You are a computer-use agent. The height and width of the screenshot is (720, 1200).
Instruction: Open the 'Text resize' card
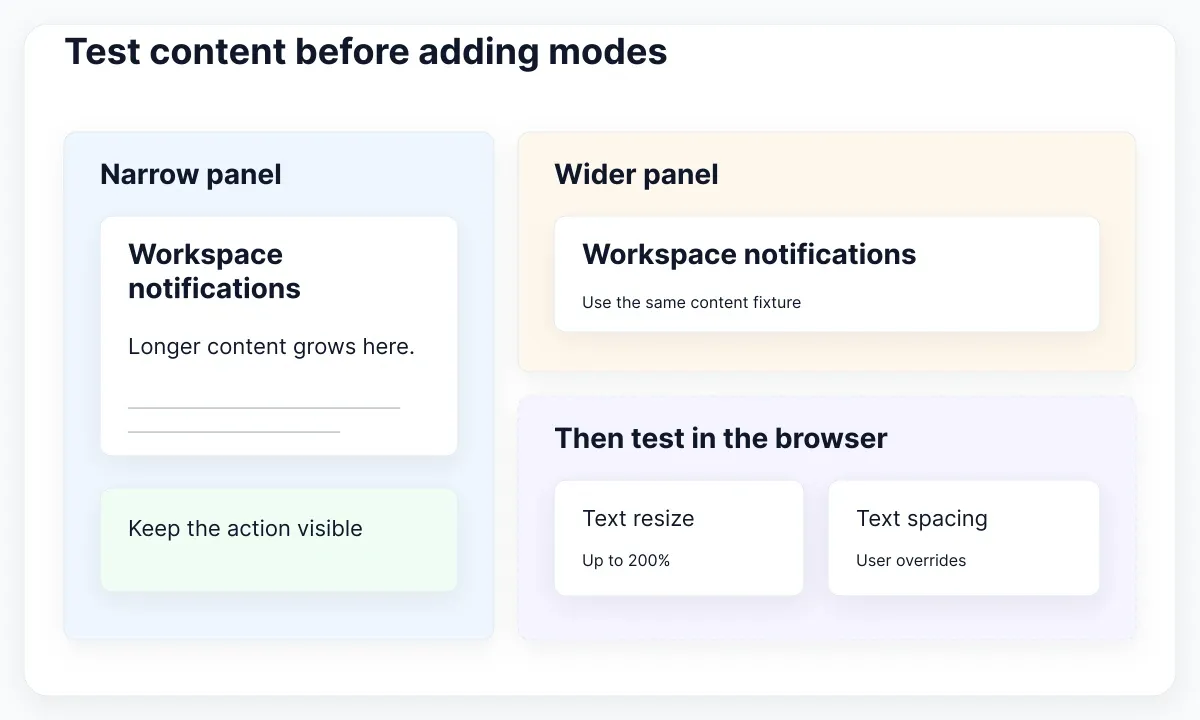[x=679, y=538]
